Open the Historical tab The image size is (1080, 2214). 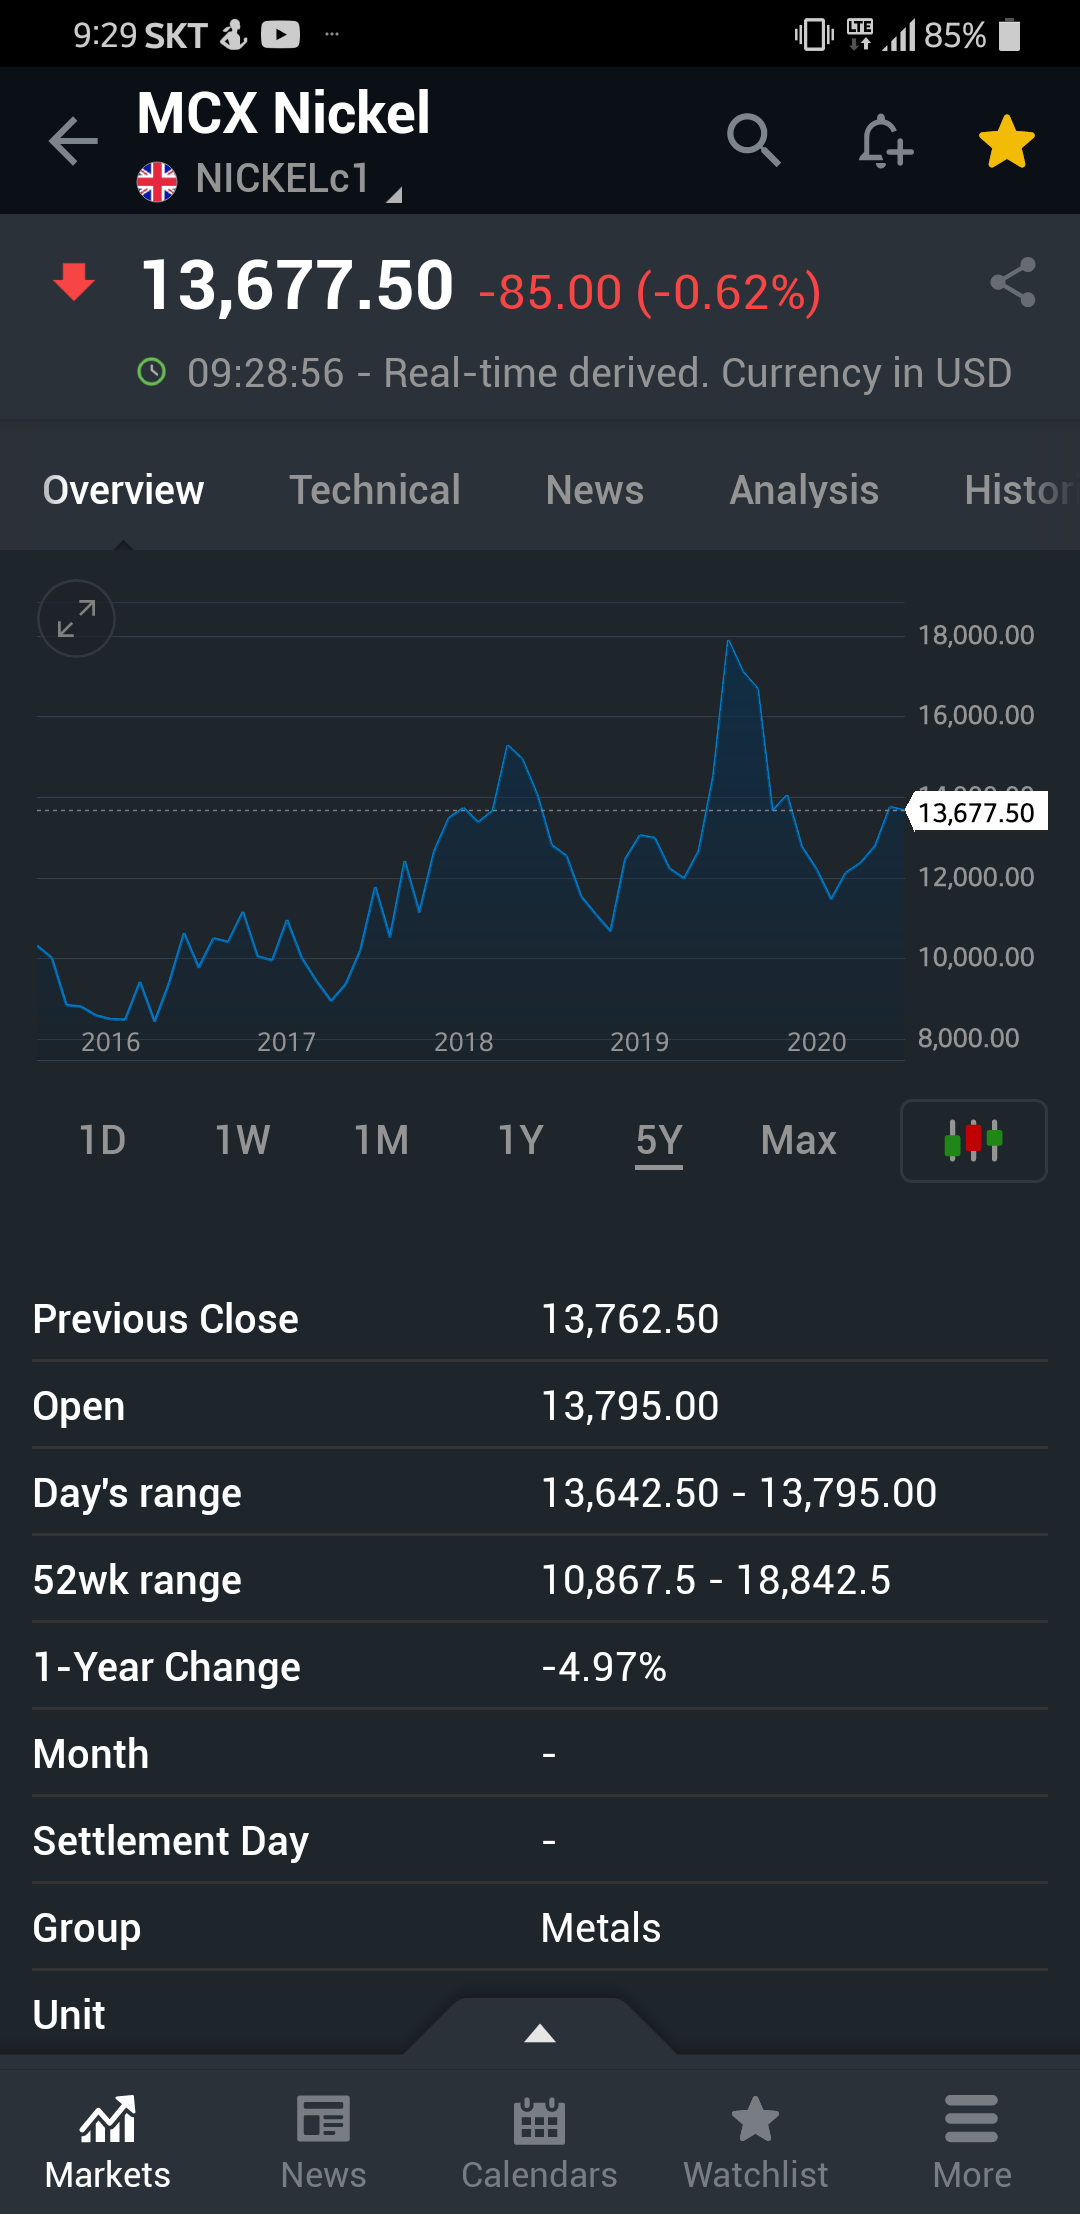pyautogui.click(x=1020, y=490)
